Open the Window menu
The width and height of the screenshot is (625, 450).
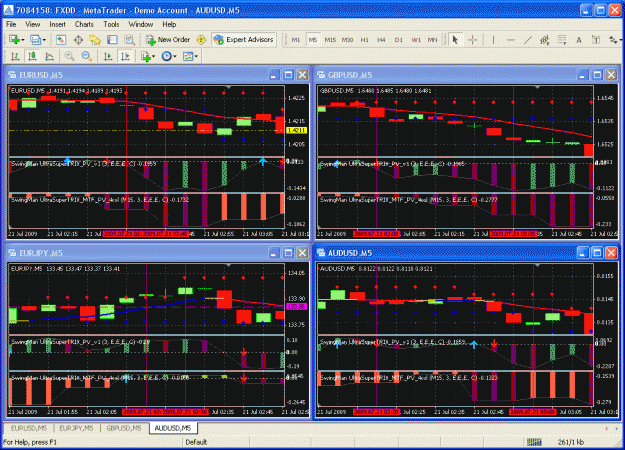141,24
